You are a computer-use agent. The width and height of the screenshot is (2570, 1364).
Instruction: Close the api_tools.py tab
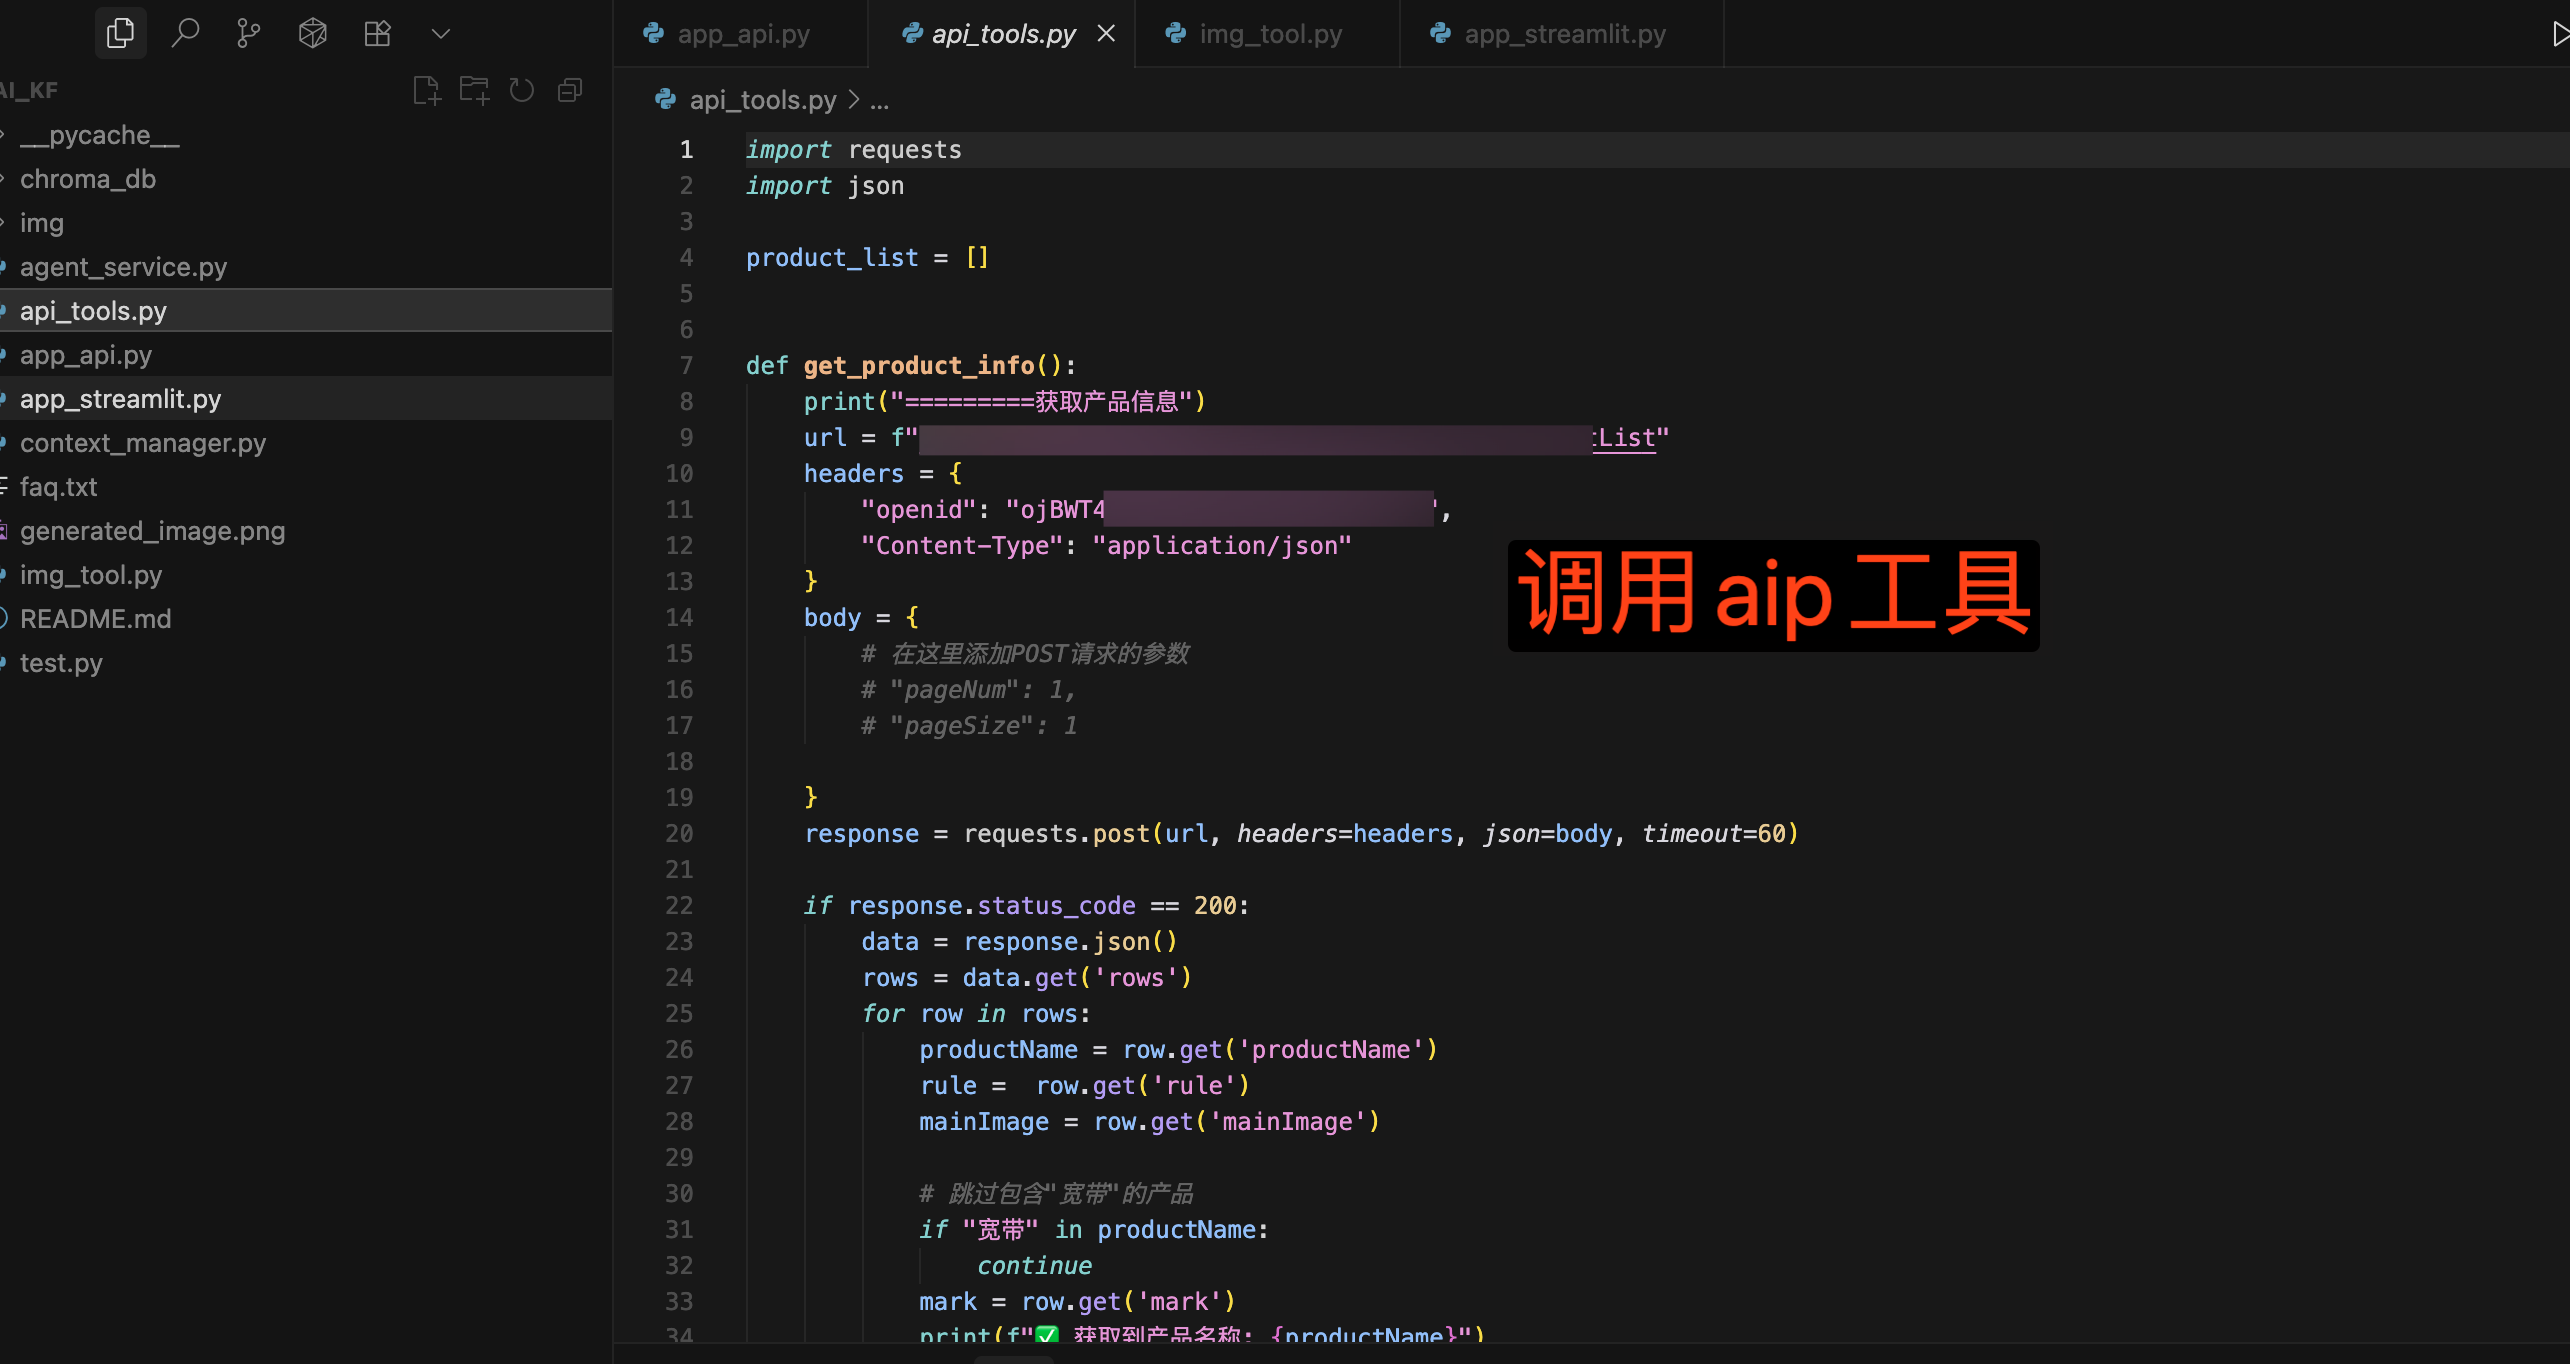click(1105, 33)
